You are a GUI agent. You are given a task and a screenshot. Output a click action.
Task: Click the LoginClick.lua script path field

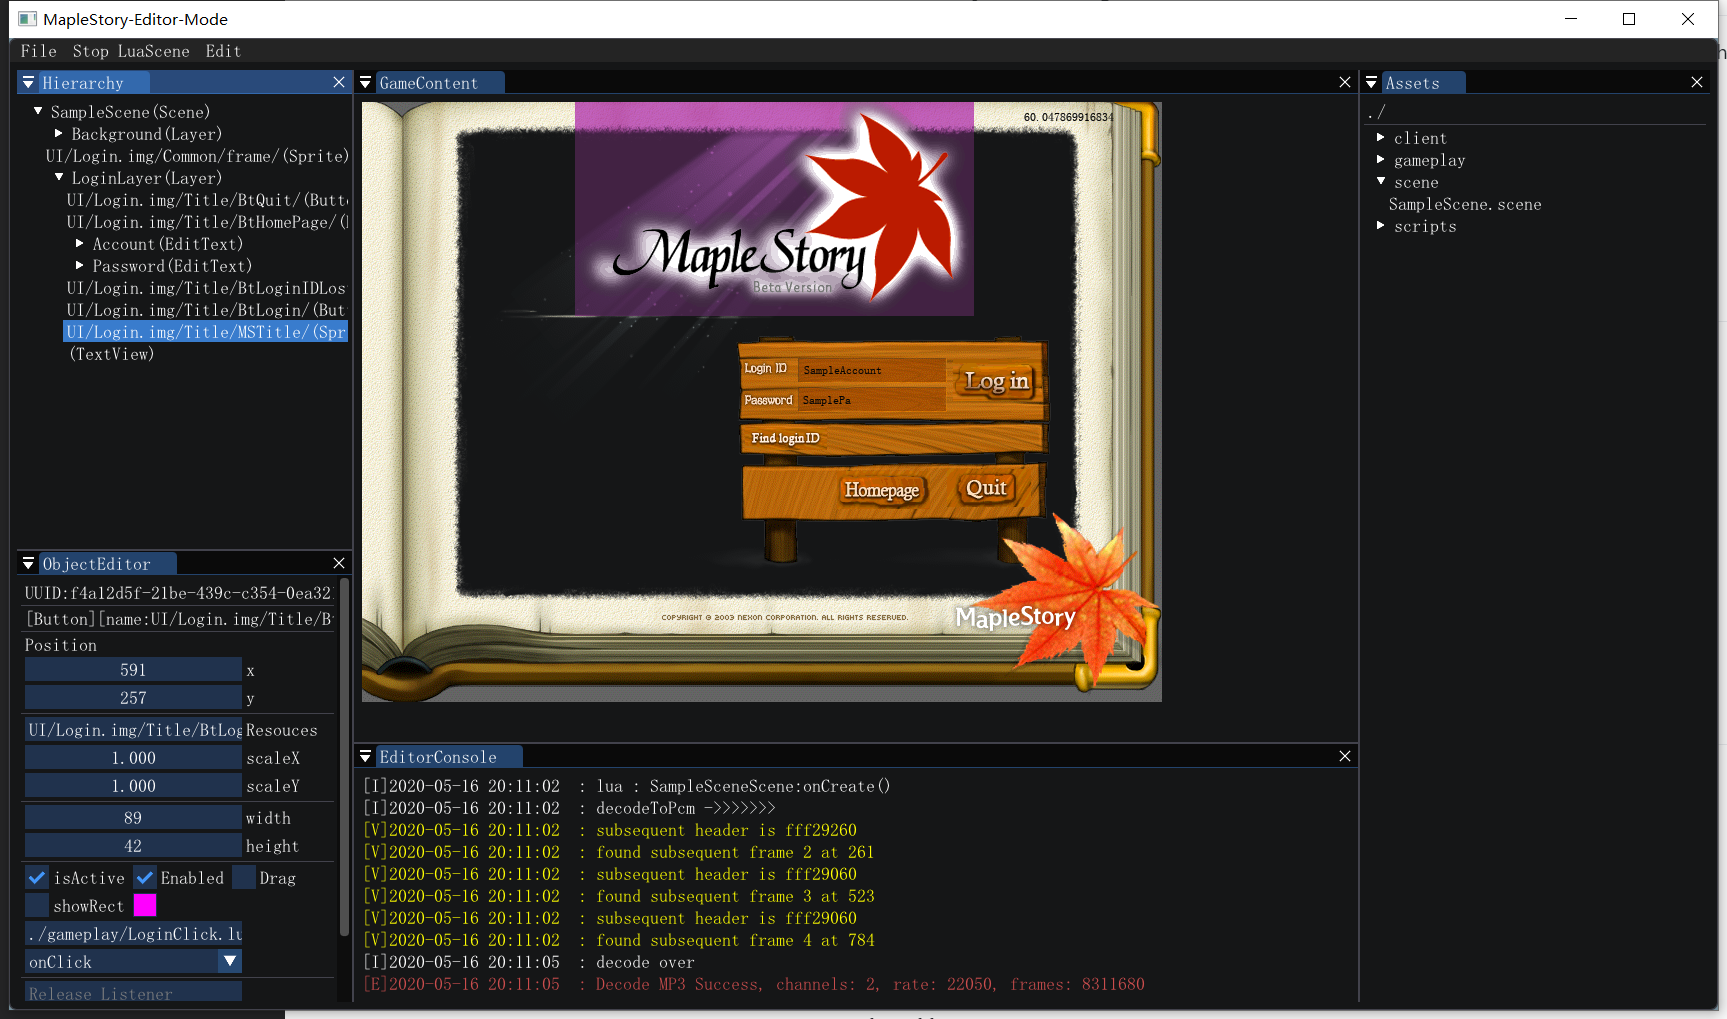click(x=133, y=934)
